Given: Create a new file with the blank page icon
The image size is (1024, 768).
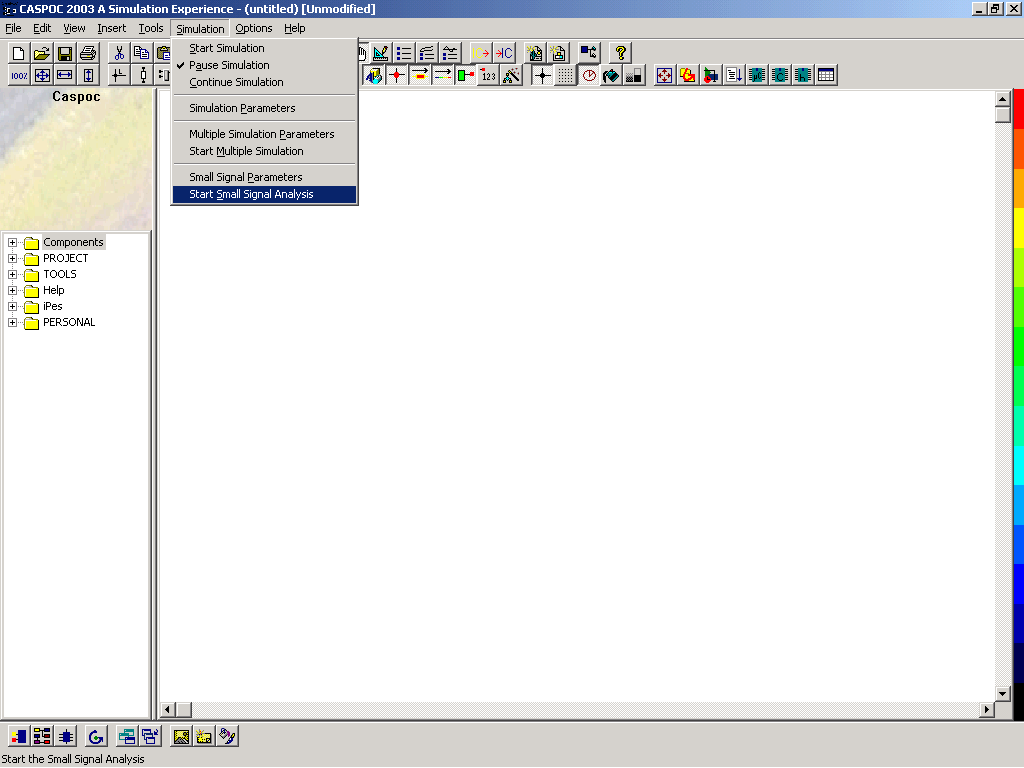Looking at the screenshot, I should (18, 53).
